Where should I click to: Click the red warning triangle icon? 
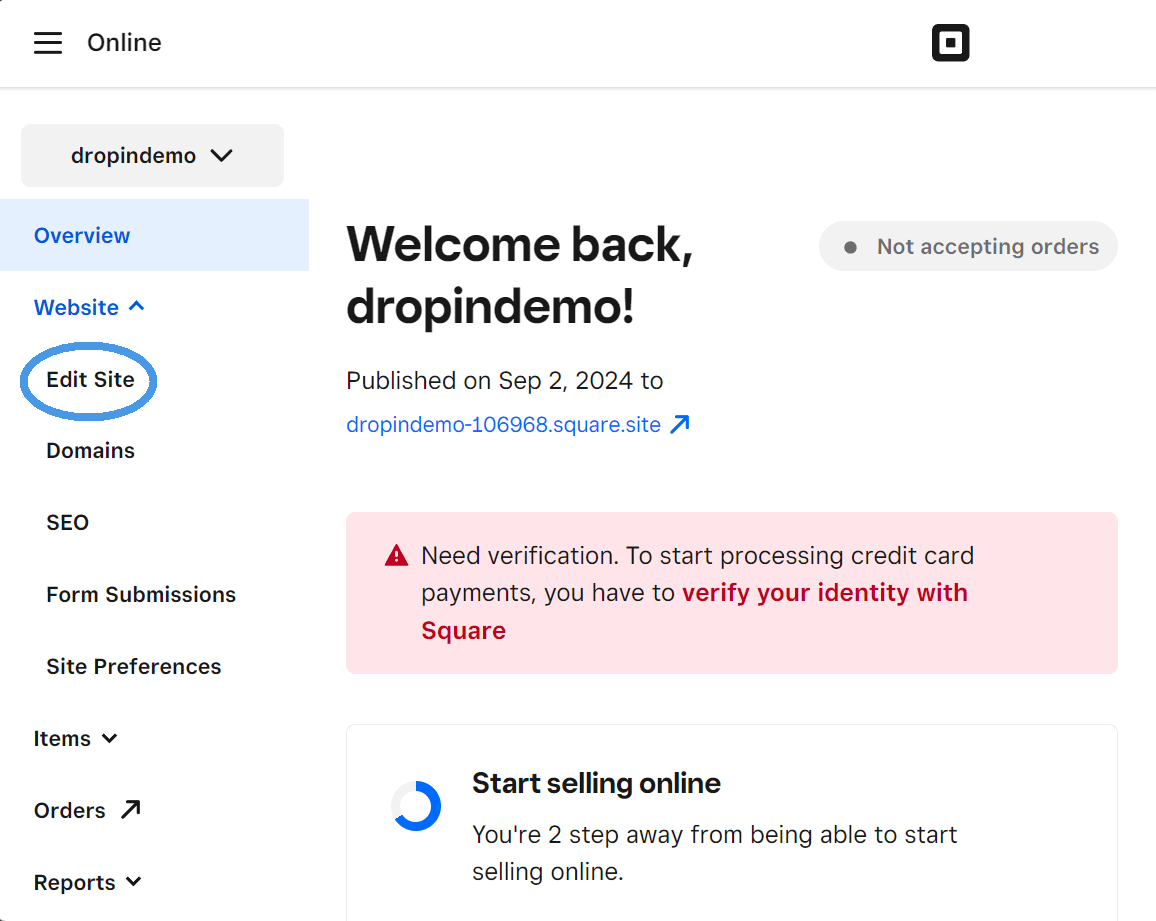click(x=396, y=555)
